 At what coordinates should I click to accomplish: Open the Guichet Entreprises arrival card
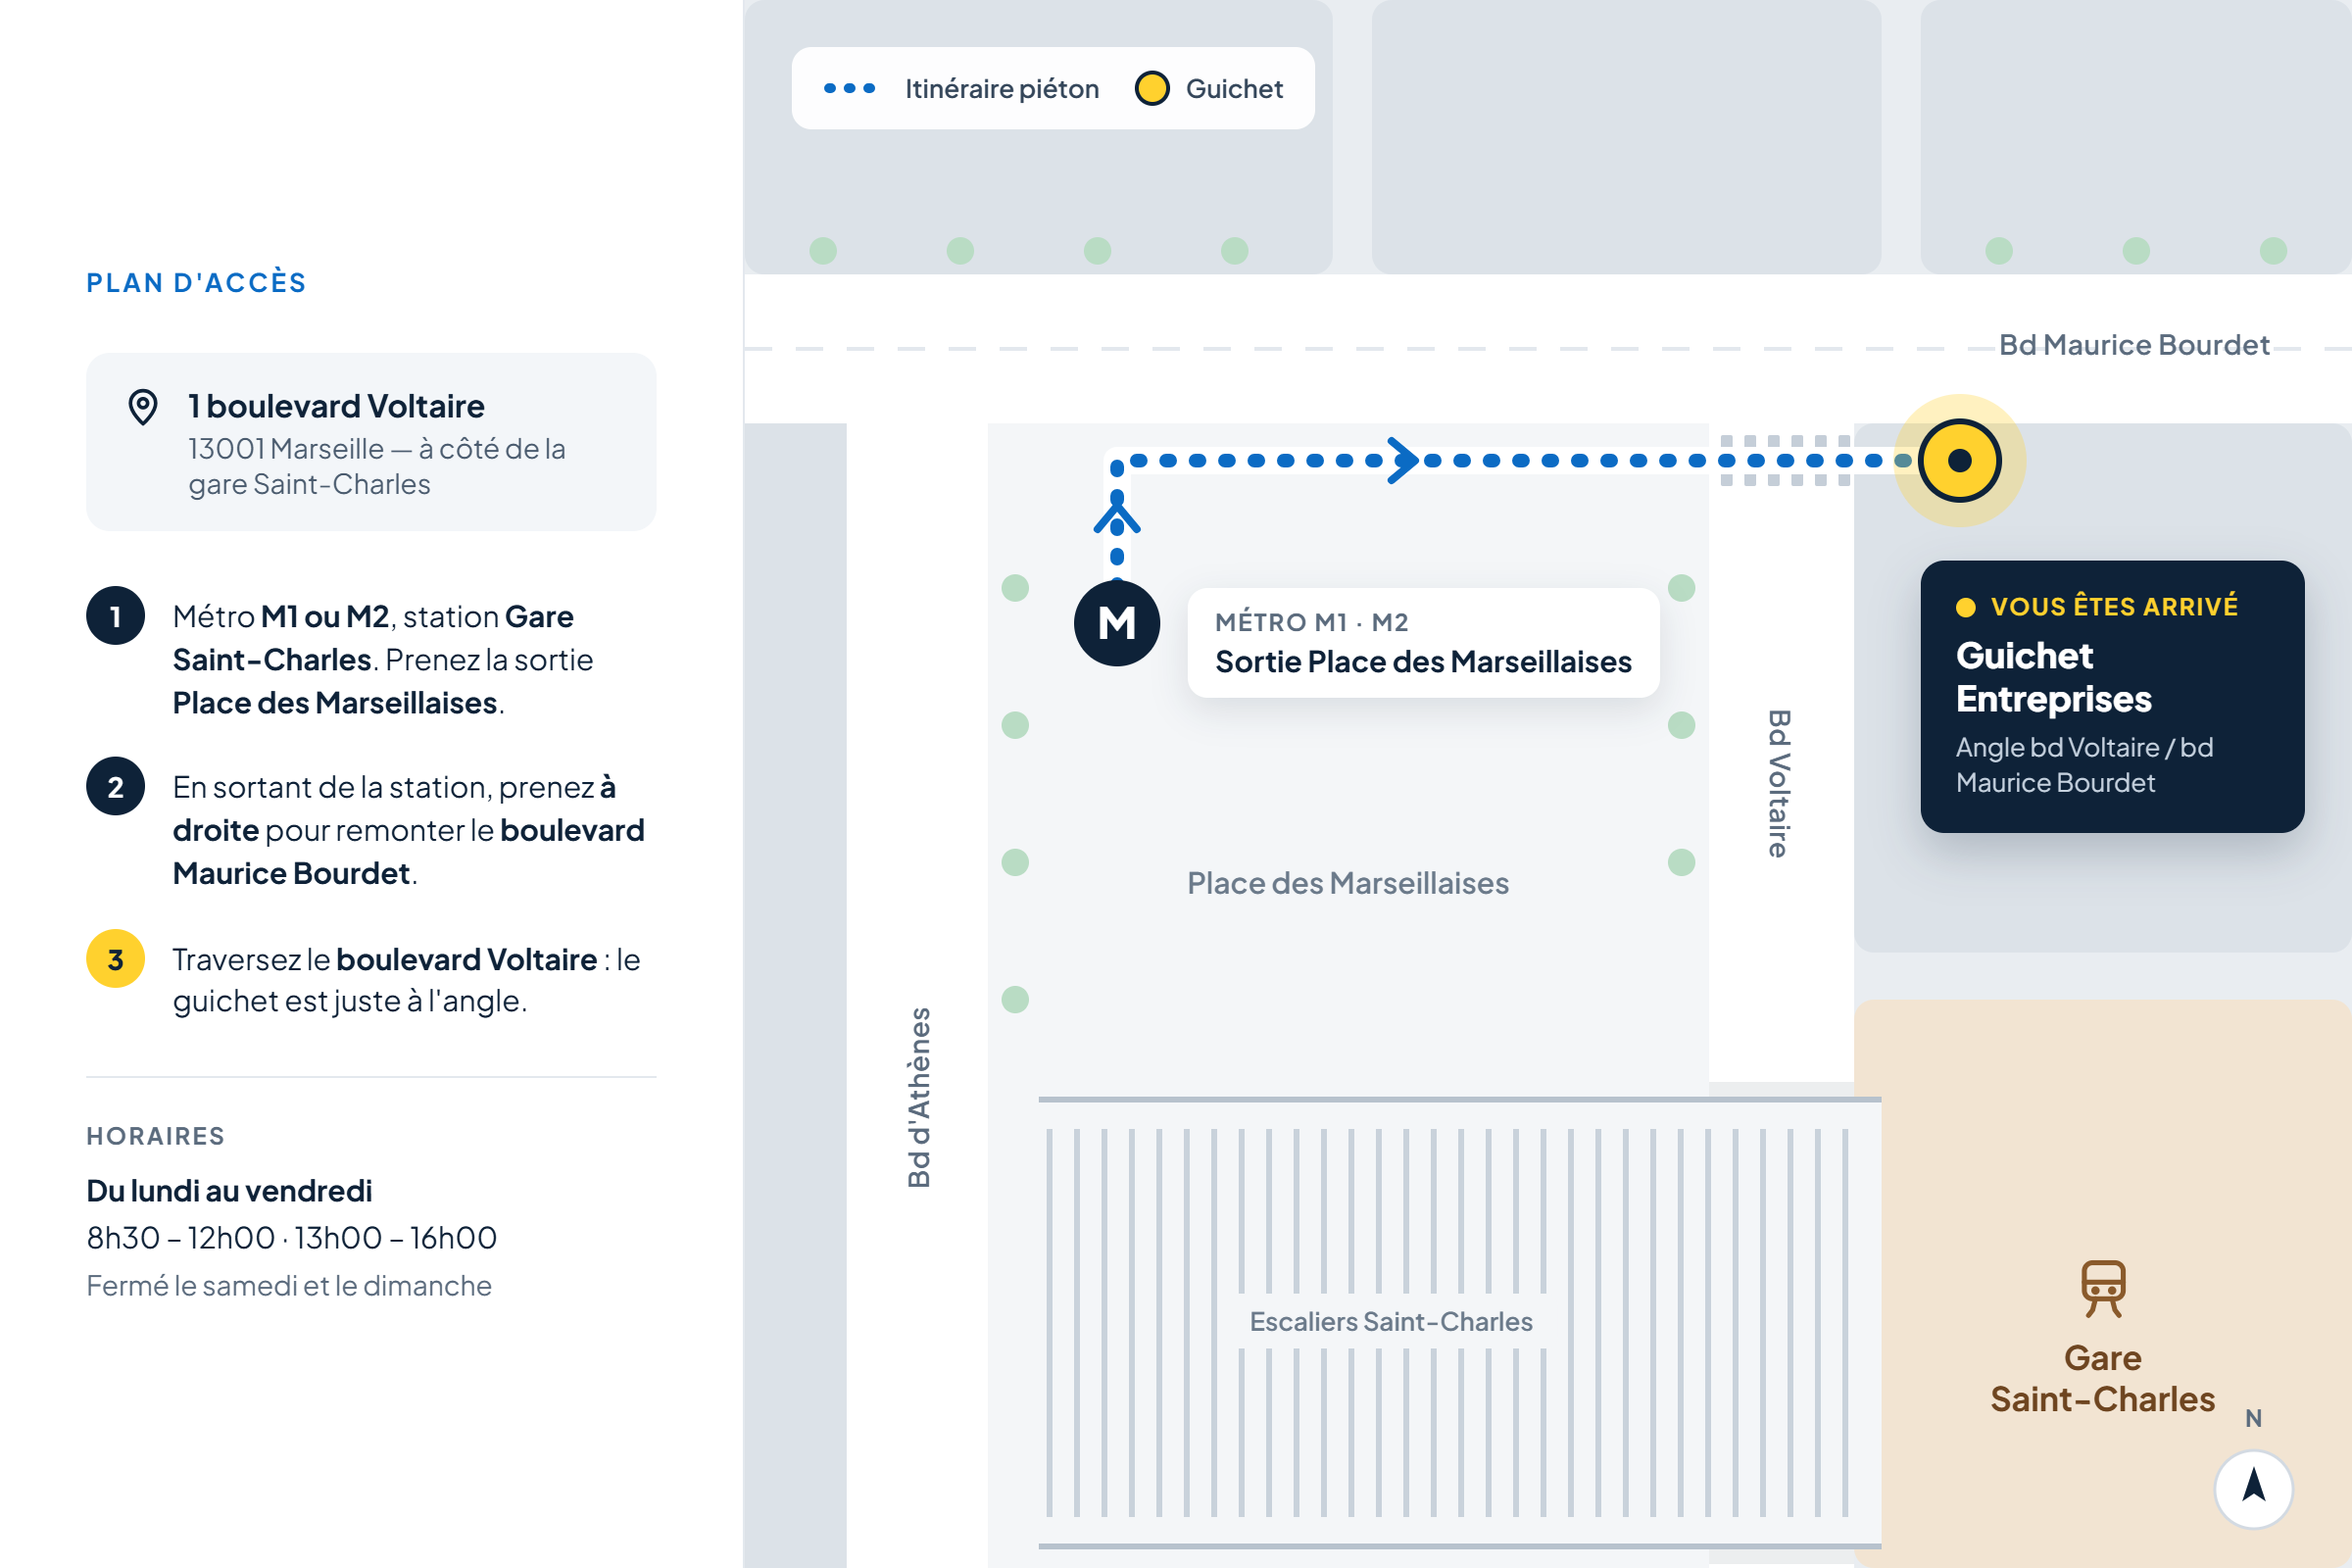pos(2112,696)
